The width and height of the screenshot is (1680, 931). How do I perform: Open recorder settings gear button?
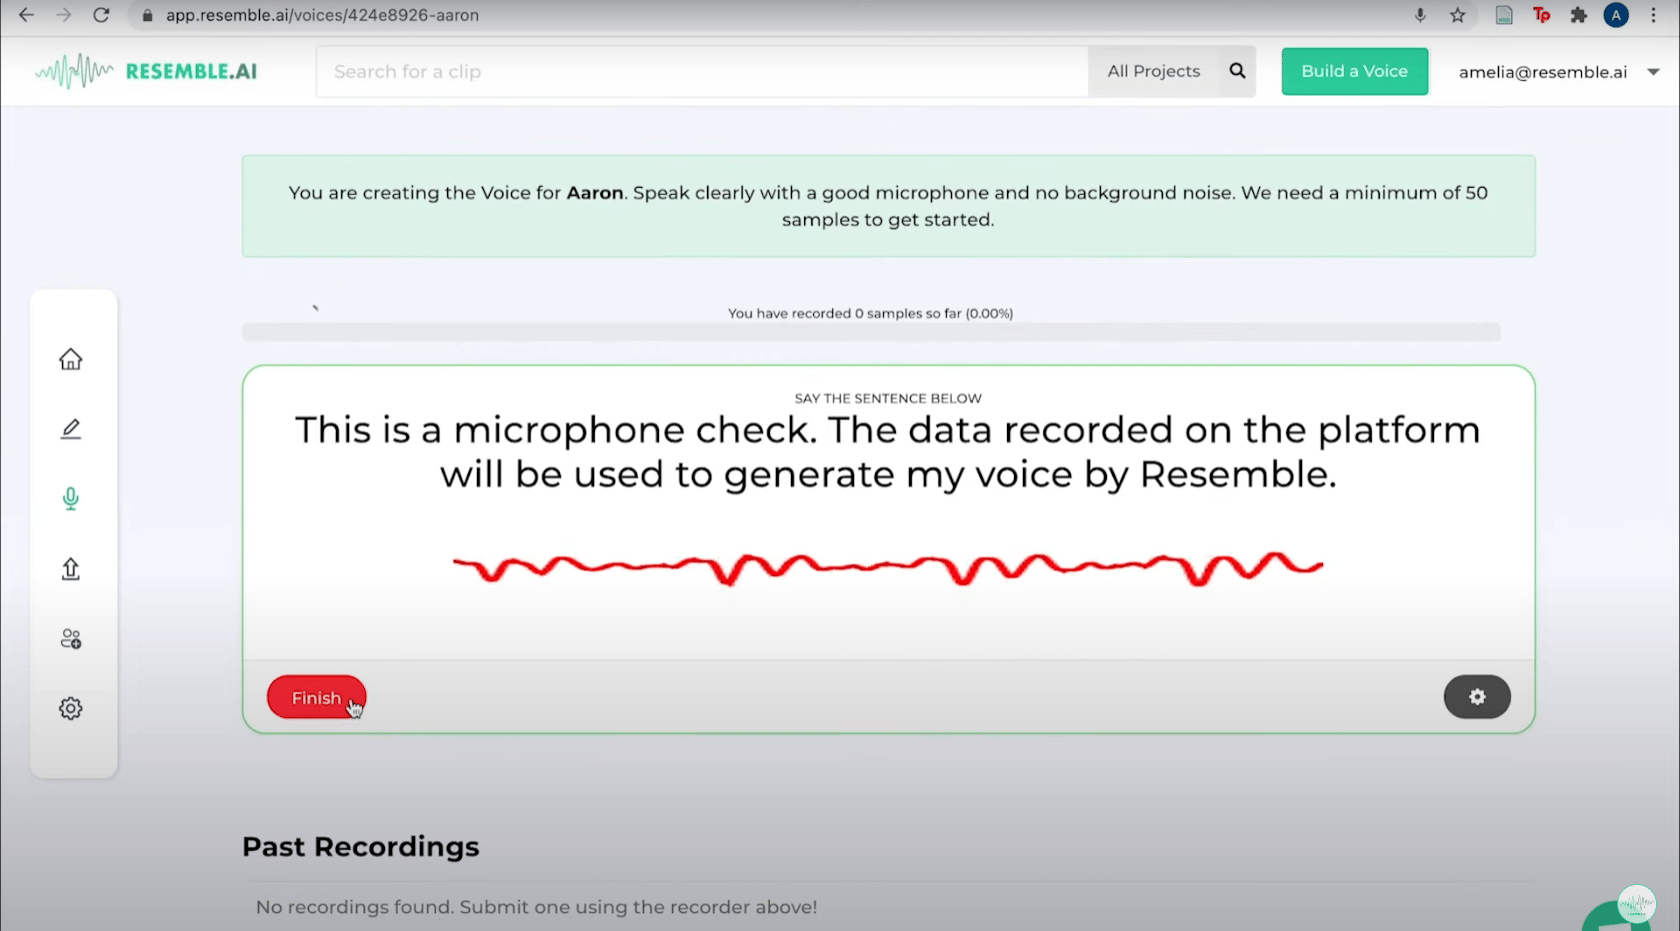[x=1477, y=697]
